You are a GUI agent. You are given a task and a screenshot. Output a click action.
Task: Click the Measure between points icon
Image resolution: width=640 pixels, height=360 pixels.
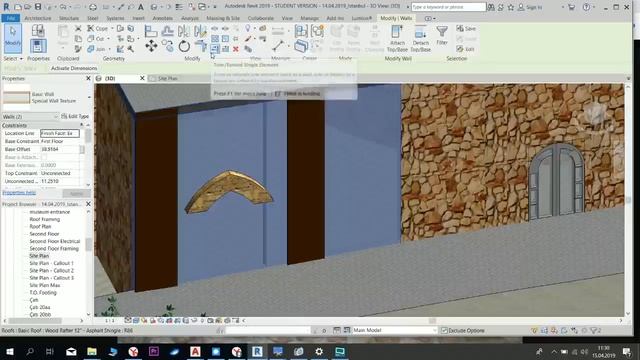278,46
